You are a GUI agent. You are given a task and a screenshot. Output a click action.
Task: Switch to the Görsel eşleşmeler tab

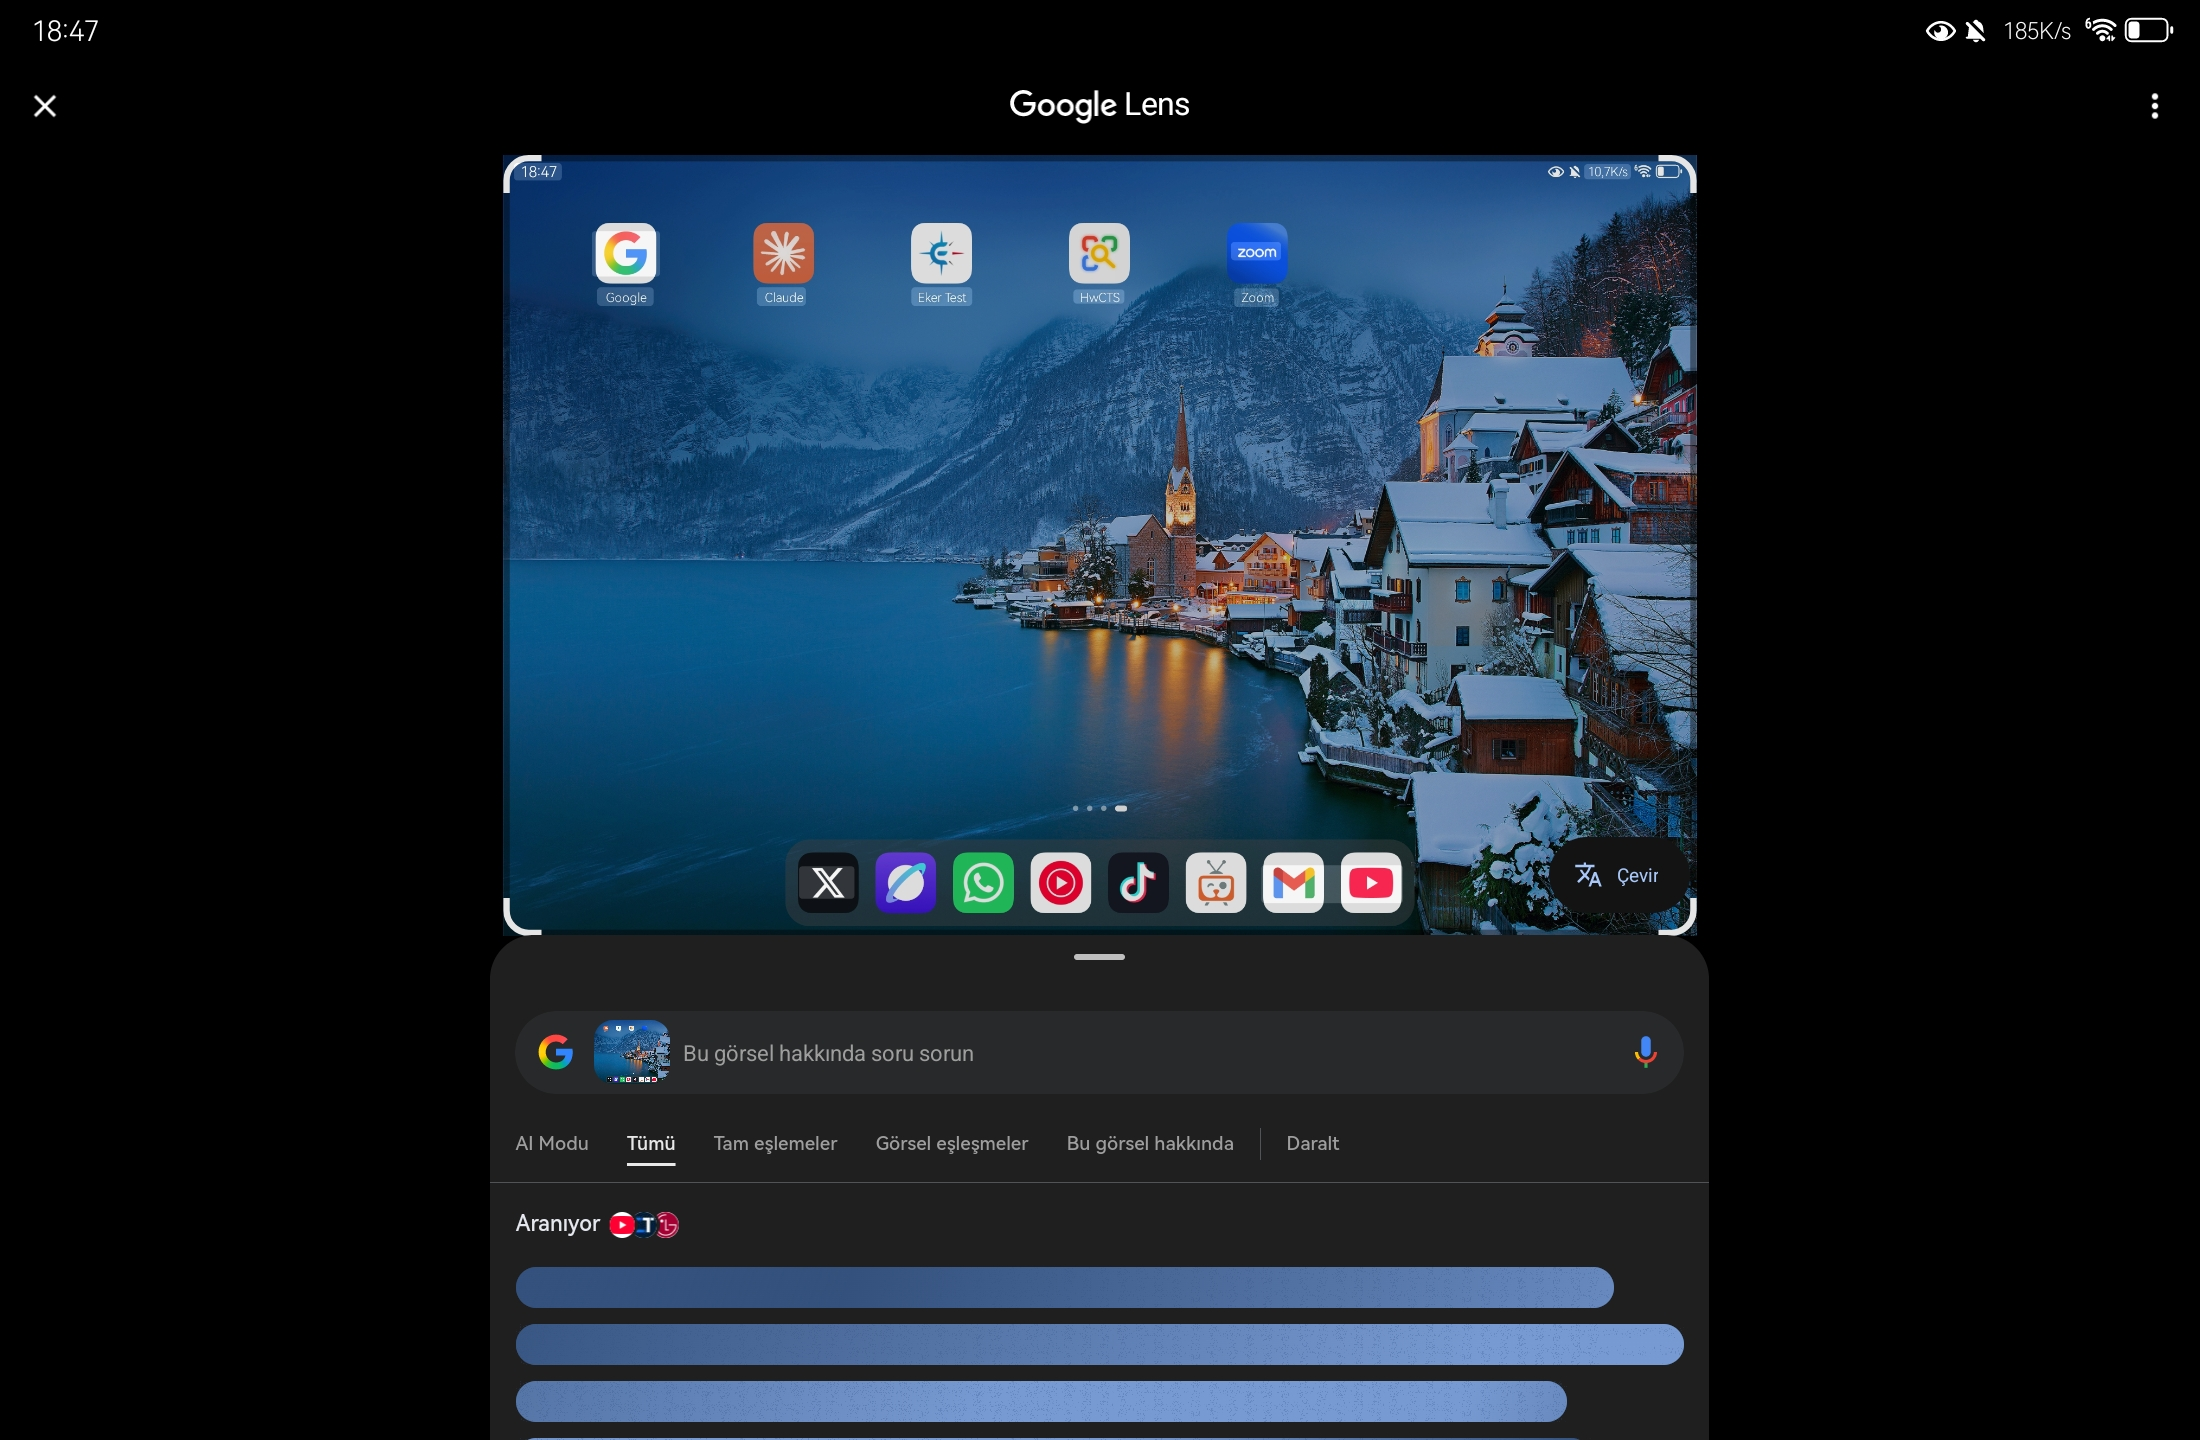pyautogui.click(x=952, y=1143)
